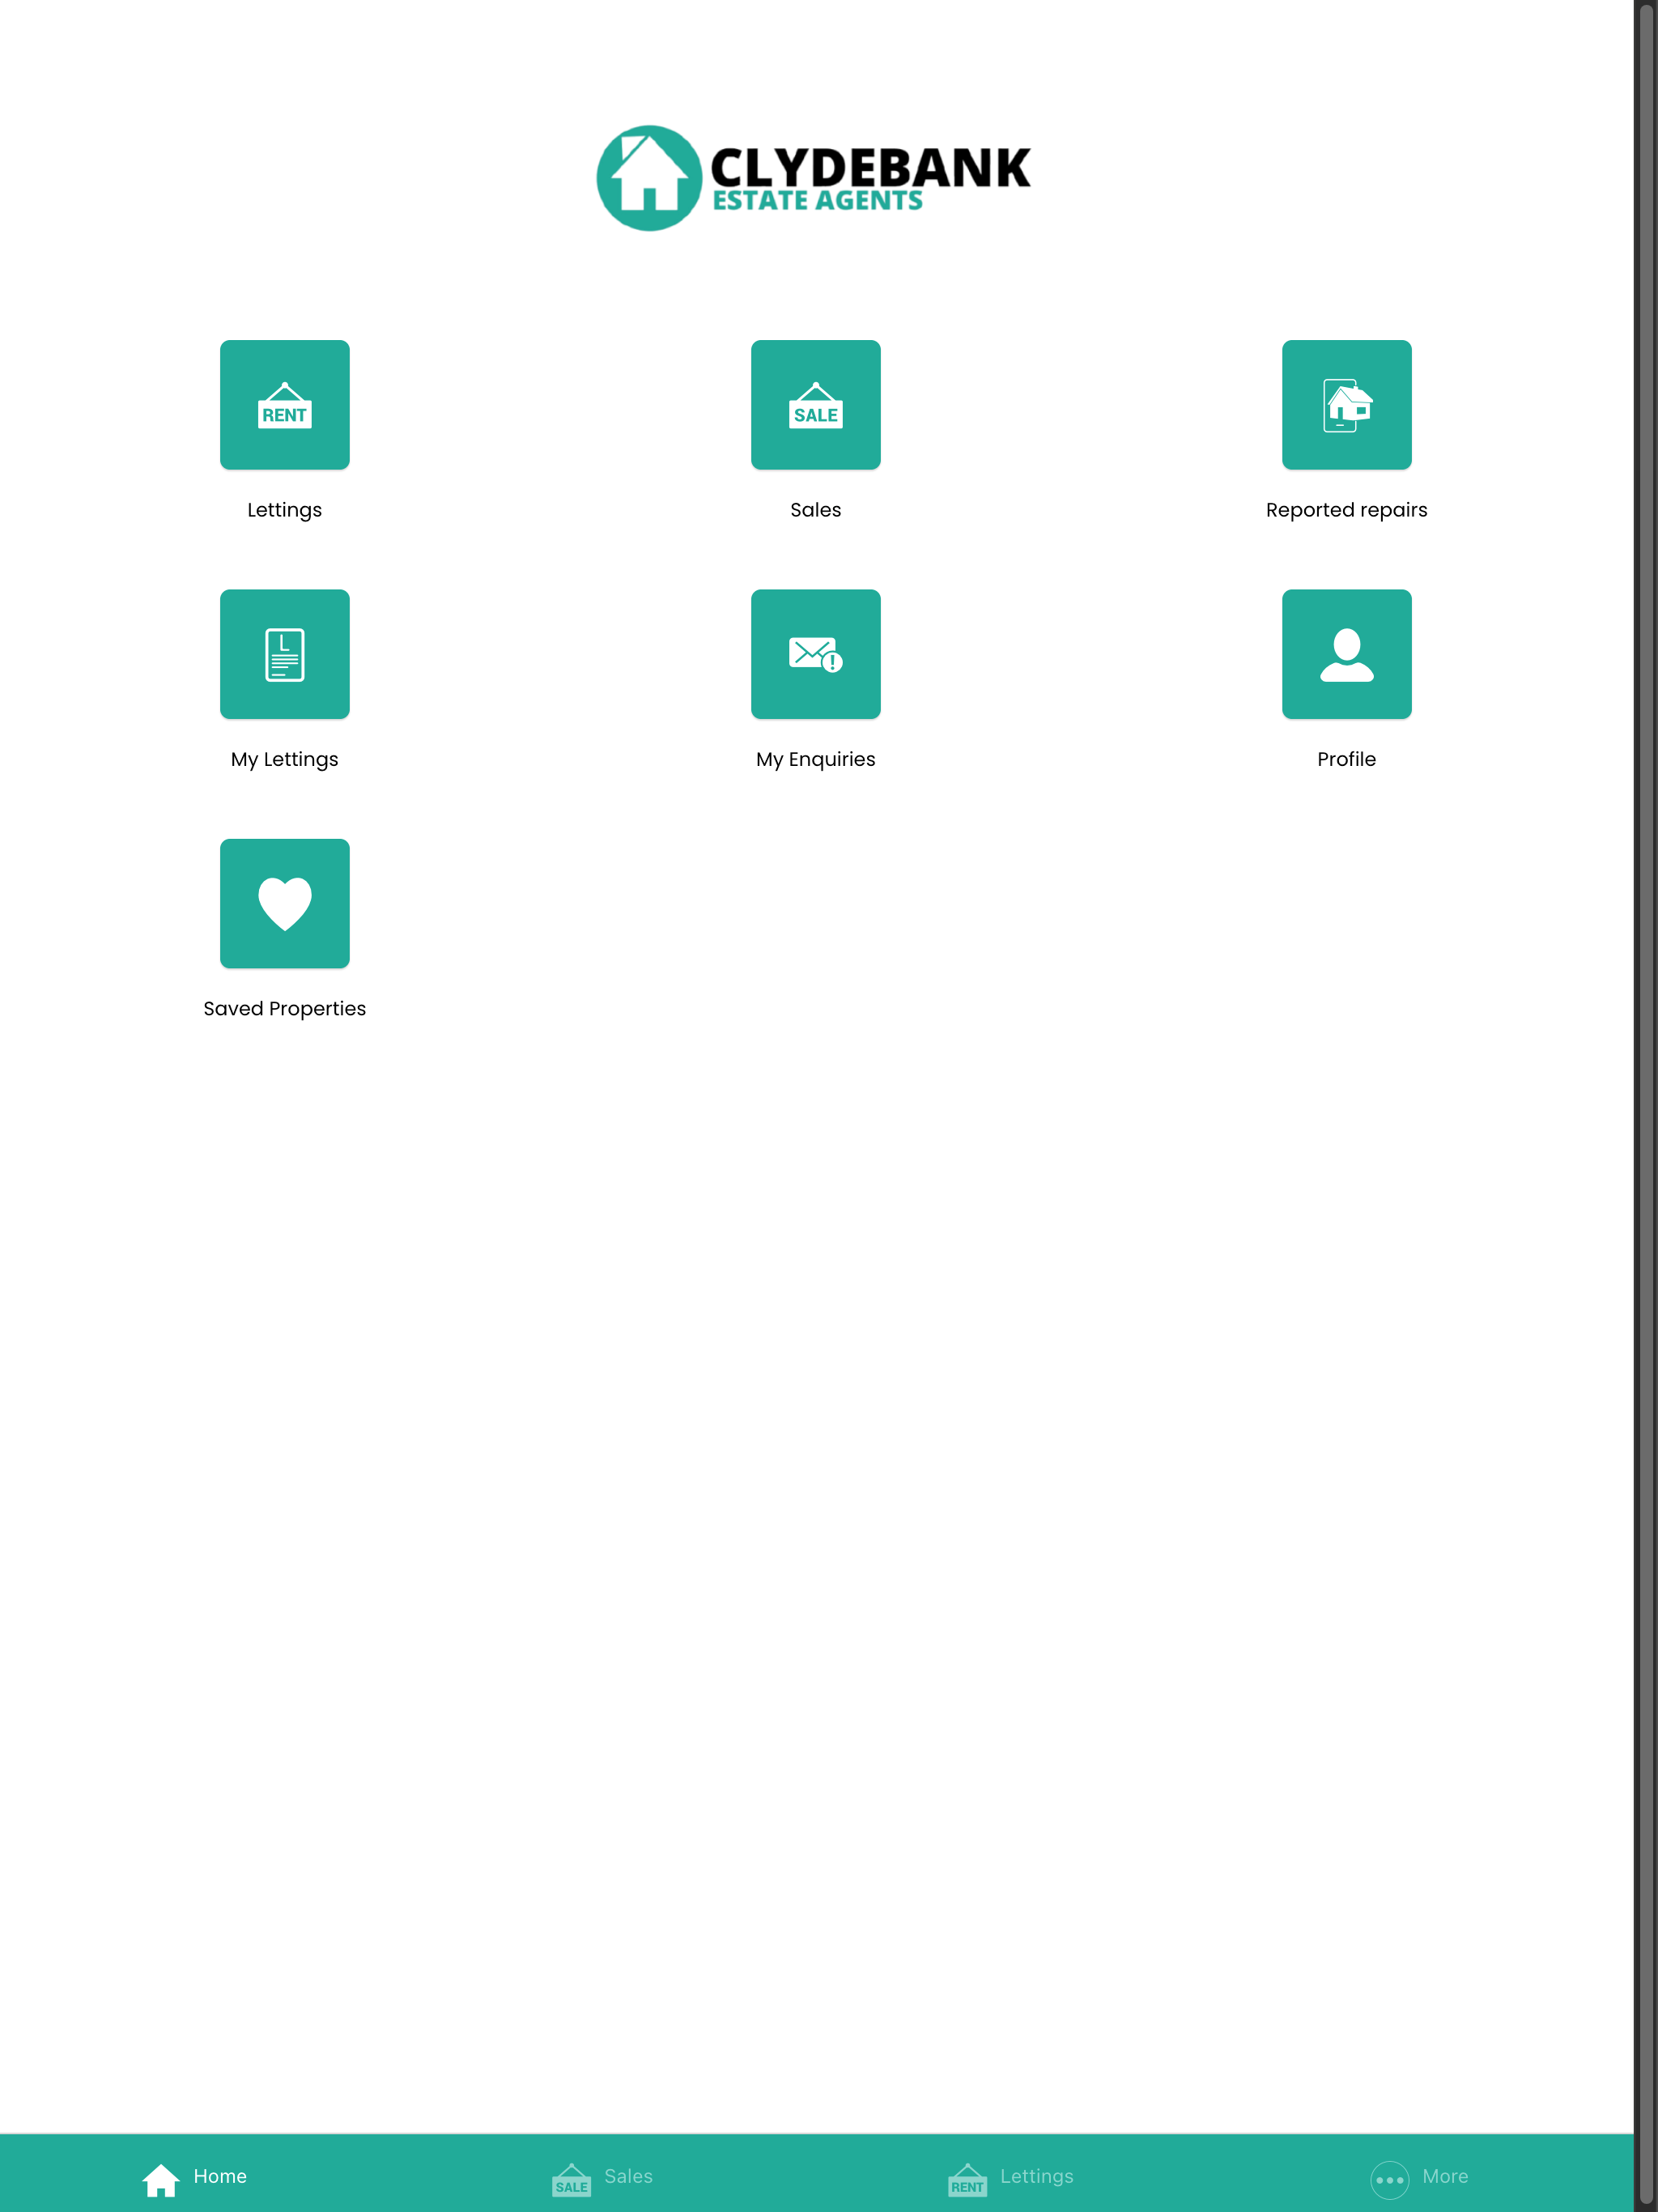Click the 'Reported repairs' label
Image resolution: width=1658 pixels, height=2212 pixels.
coord(1347,510)
